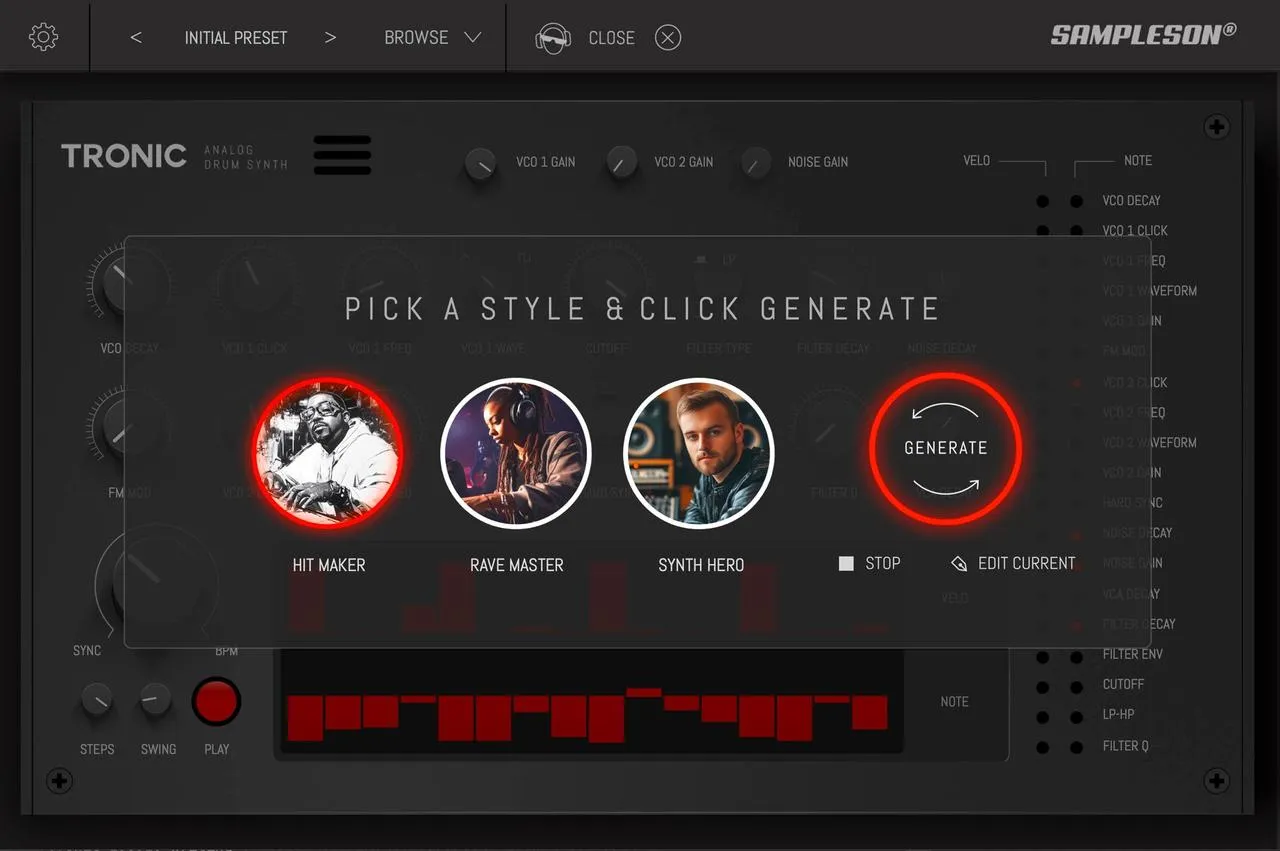The image size is (1280, 851).
Task: Click the bottom-left plus screw icon
Action: point(60,781)
